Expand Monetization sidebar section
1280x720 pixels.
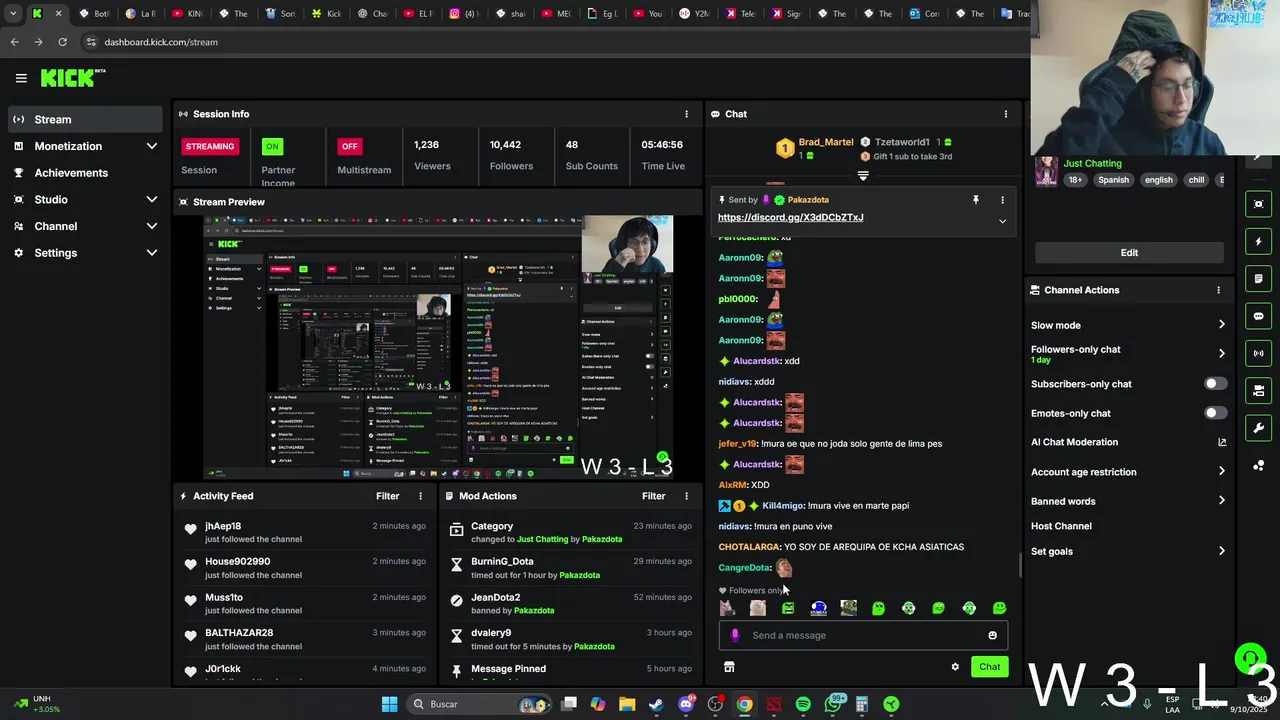click(x=151, y=146)
